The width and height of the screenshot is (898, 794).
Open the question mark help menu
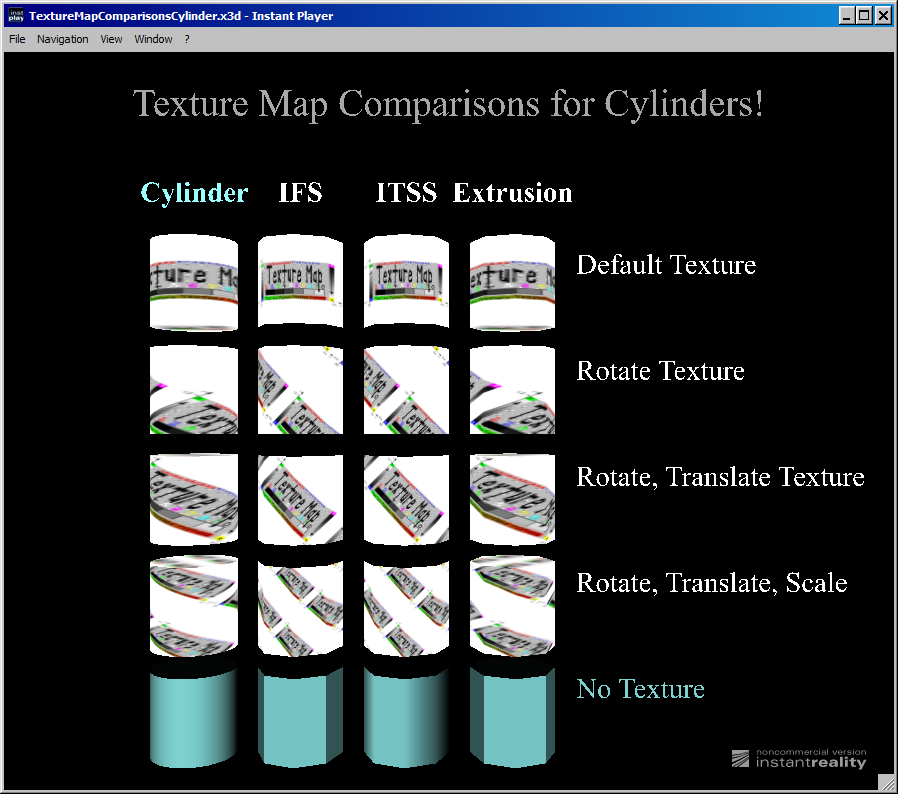pos(187,39)
